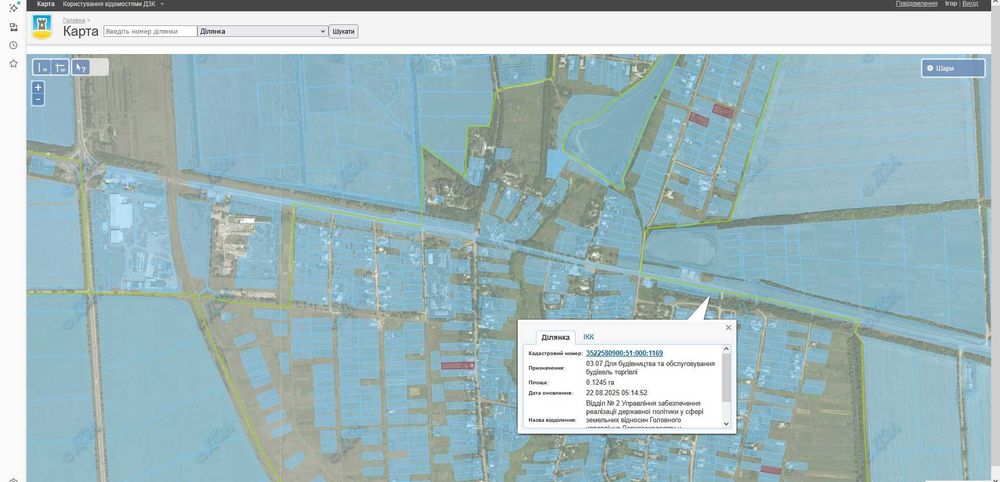Select the distance measurement tool

[x=42, y=68]
